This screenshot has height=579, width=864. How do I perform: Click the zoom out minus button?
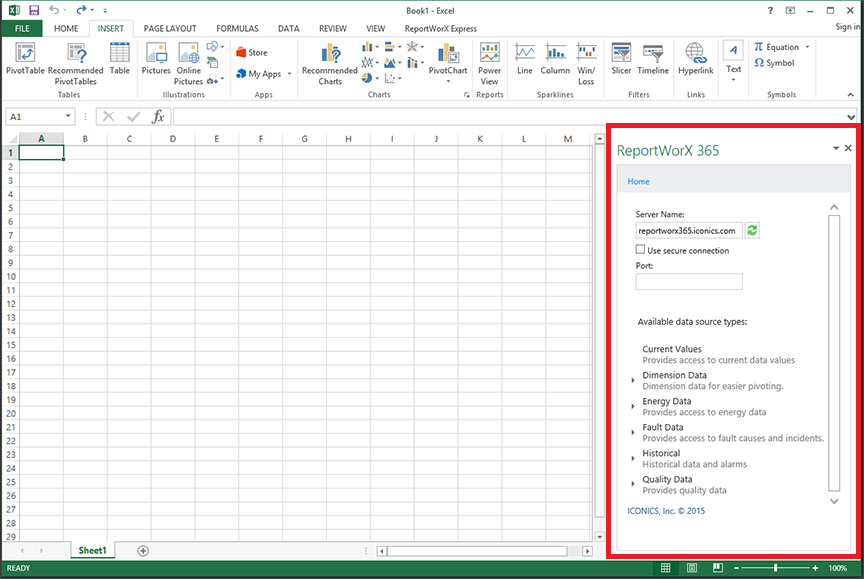(736, 567)
